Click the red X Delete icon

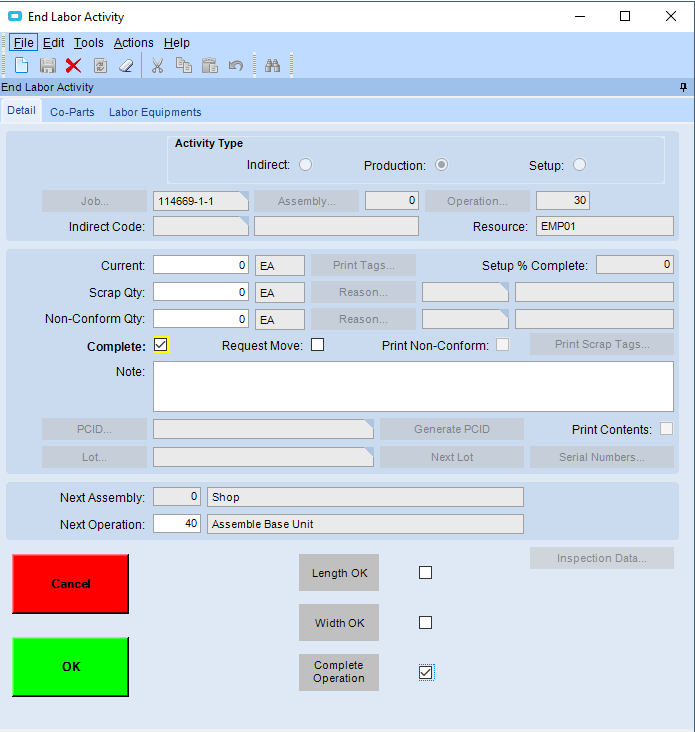coord(73,65)
